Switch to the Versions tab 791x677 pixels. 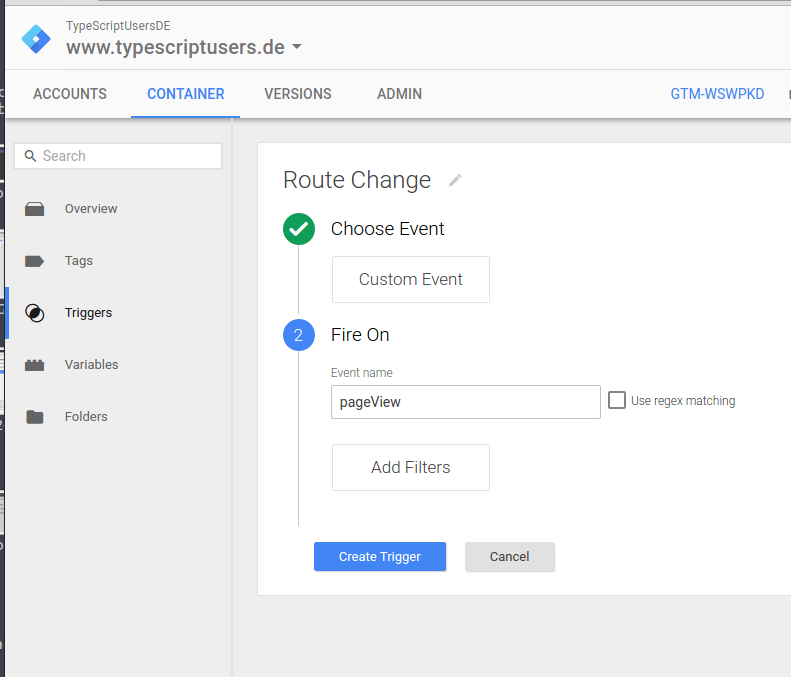(298, 94)
